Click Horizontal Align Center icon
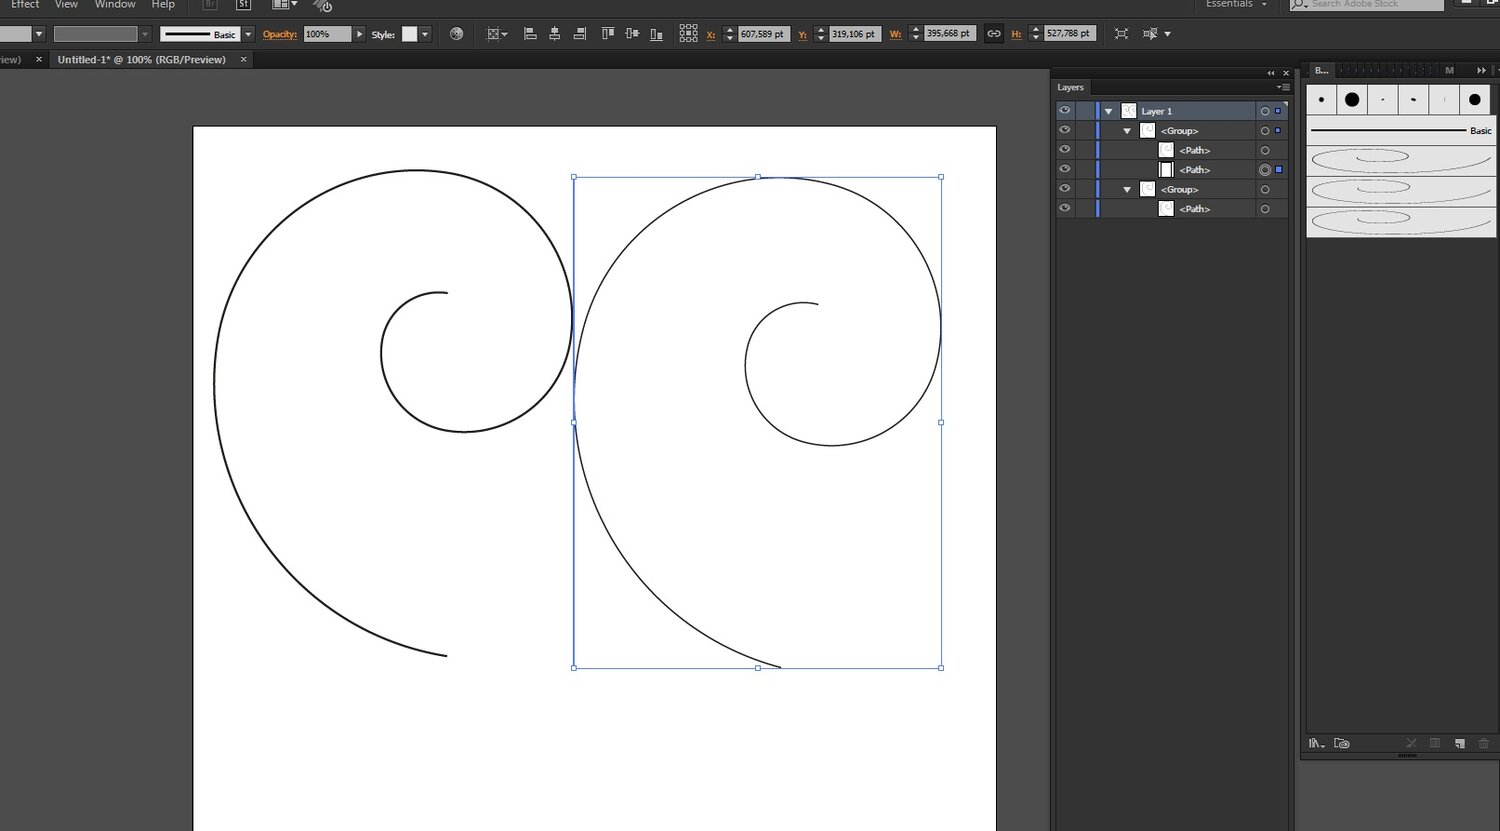Image resolution: width=1500 pixels, height=831 pixels. 555,34
